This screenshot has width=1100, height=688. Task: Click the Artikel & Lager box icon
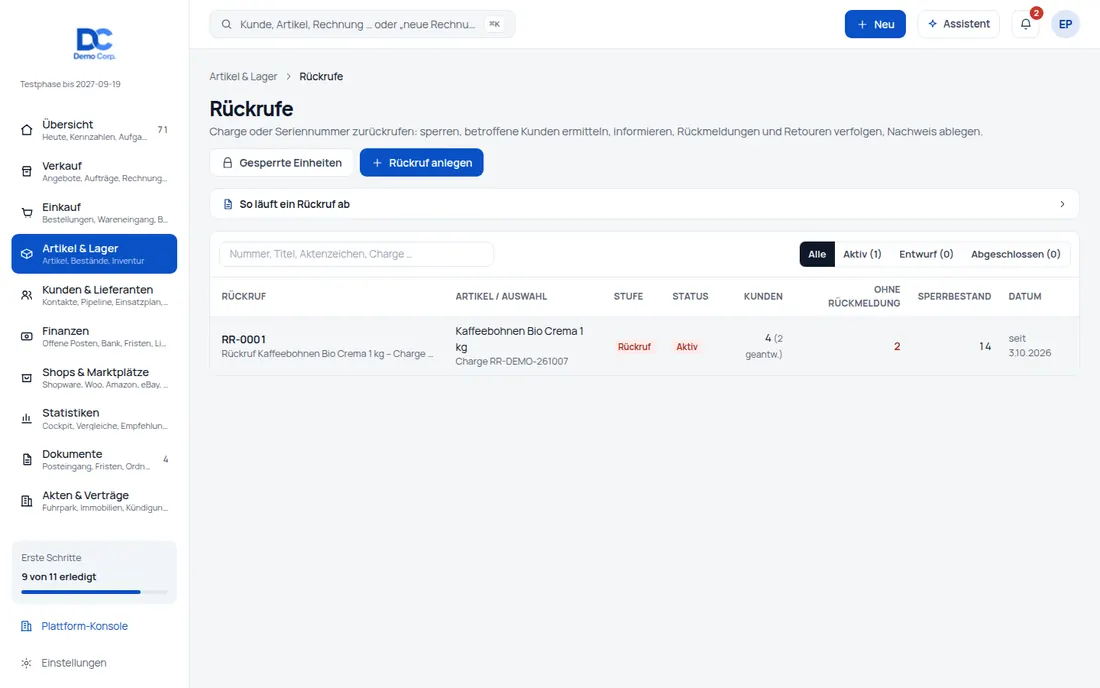pos(27,254)
